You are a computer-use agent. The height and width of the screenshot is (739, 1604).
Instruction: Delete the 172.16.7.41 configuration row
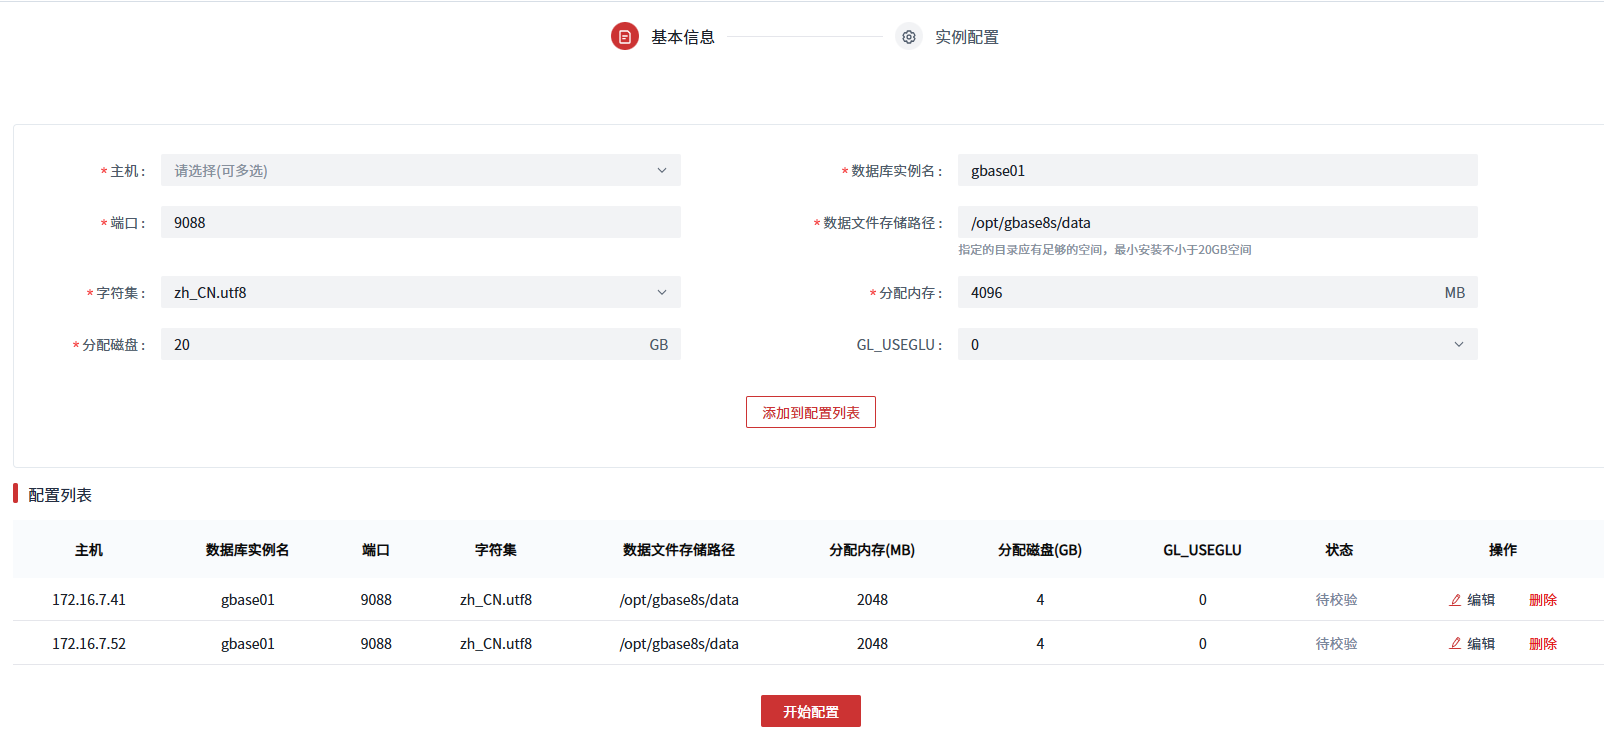click(x=1542, y=600)
